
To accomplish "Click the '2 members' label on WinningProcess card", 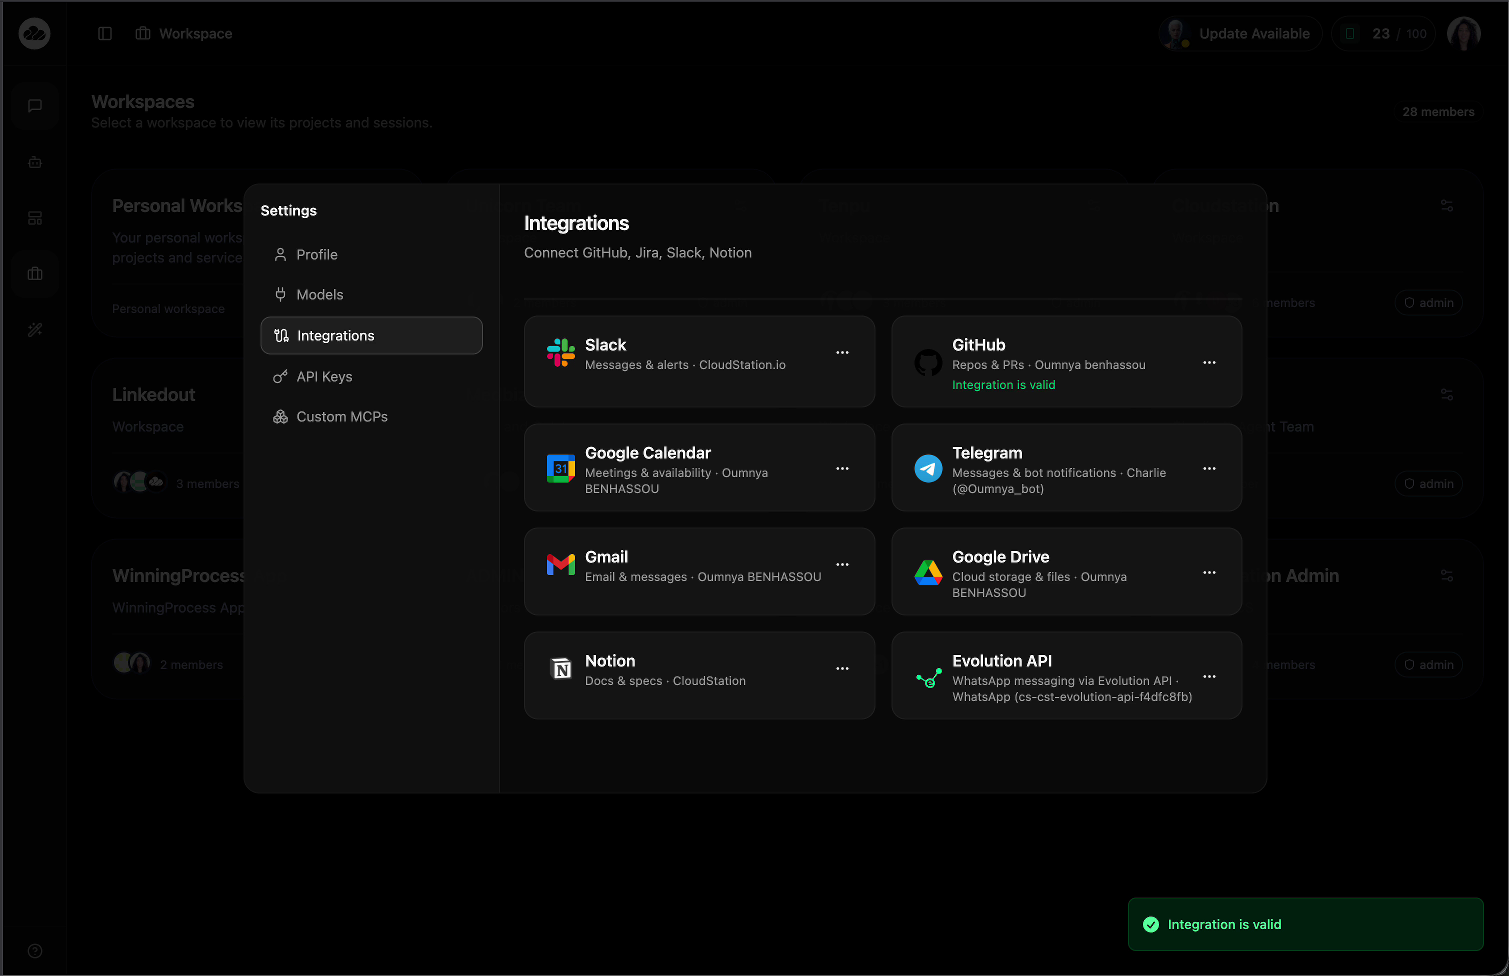I will pos(191,665).
